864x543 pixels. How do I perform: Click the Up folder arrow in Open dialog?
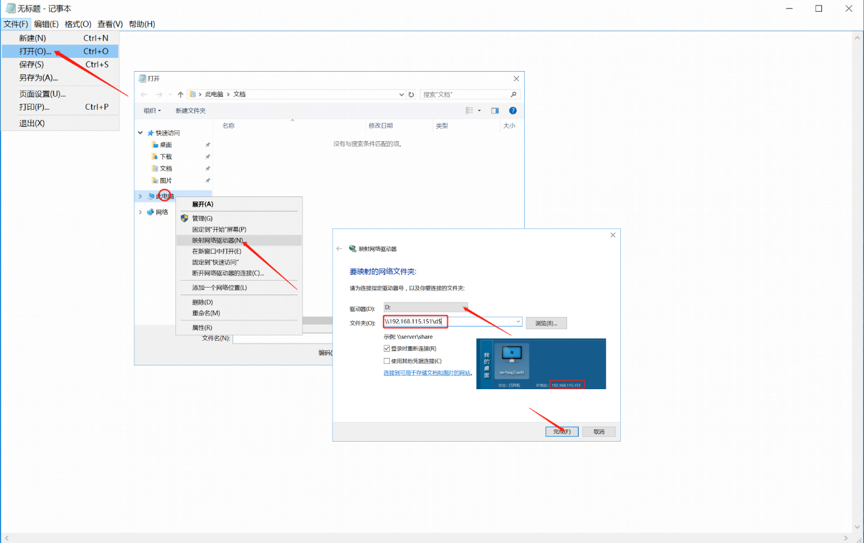(180, 95)
